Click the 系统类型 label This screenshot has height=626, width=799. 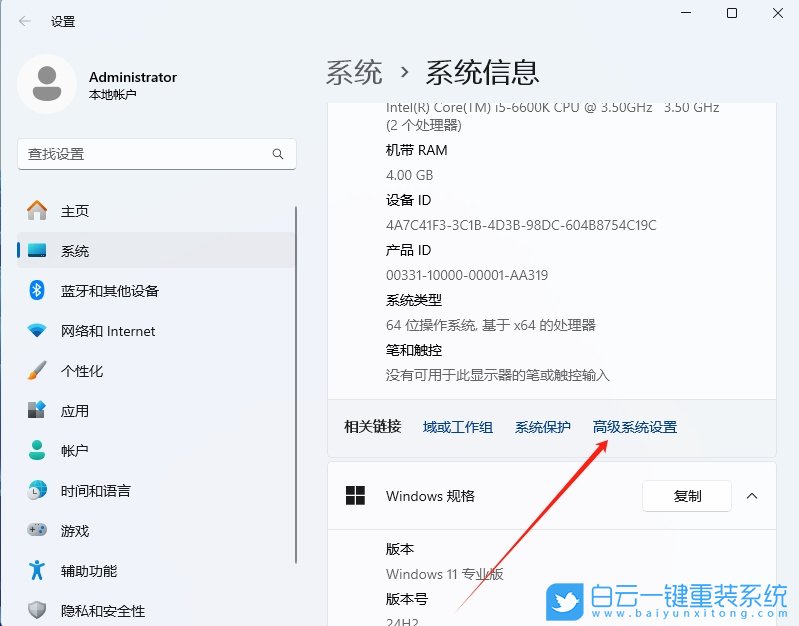[414, 300]
